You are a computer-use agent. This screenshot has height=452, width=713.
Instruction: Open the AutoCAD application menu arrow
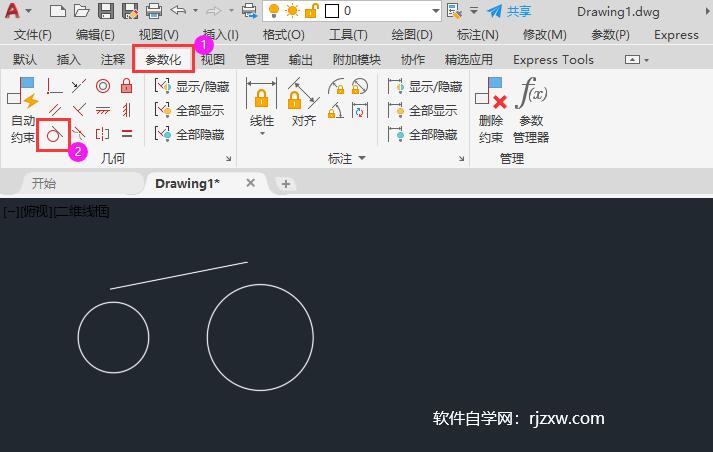(29, 10)
